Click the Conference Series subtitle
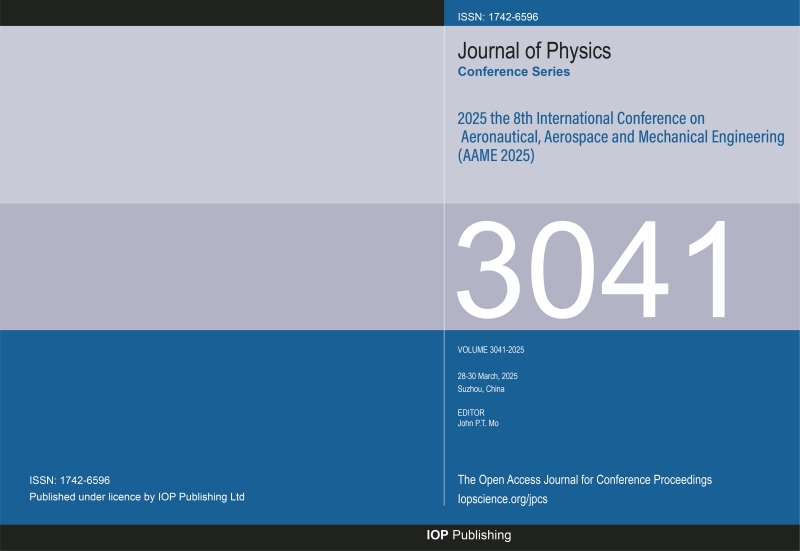Viewport: 800px width, 551px height. [x=514, y=71]
